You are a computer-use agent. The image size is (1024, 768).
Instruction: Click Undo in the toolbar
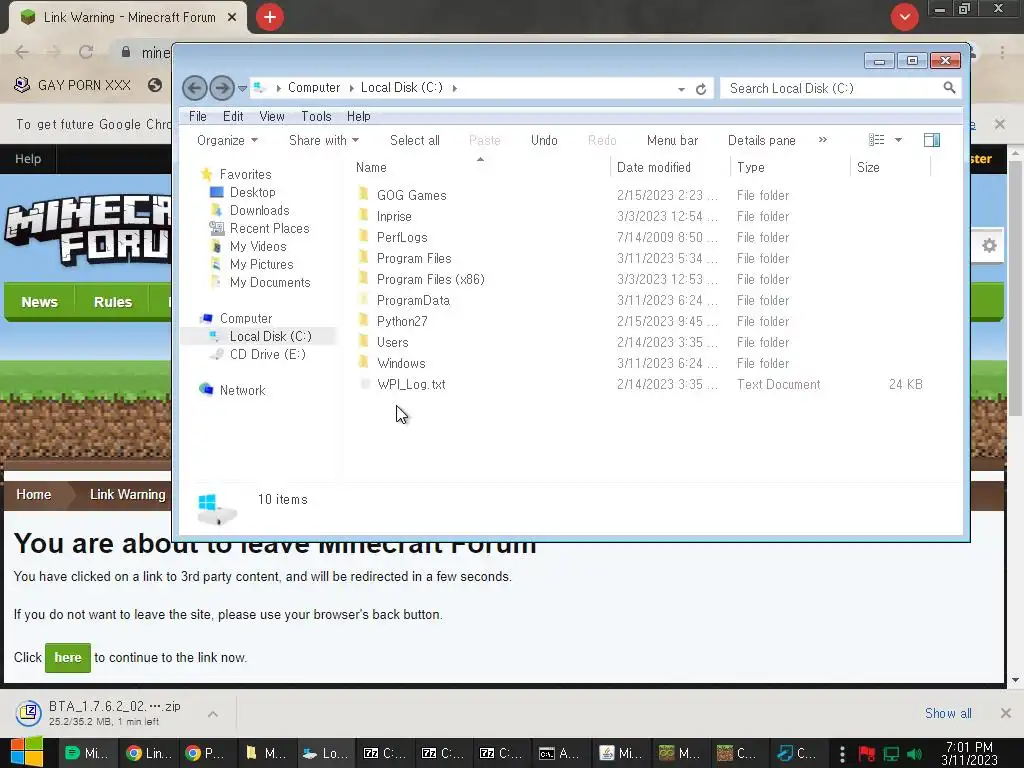click(544, 140)
